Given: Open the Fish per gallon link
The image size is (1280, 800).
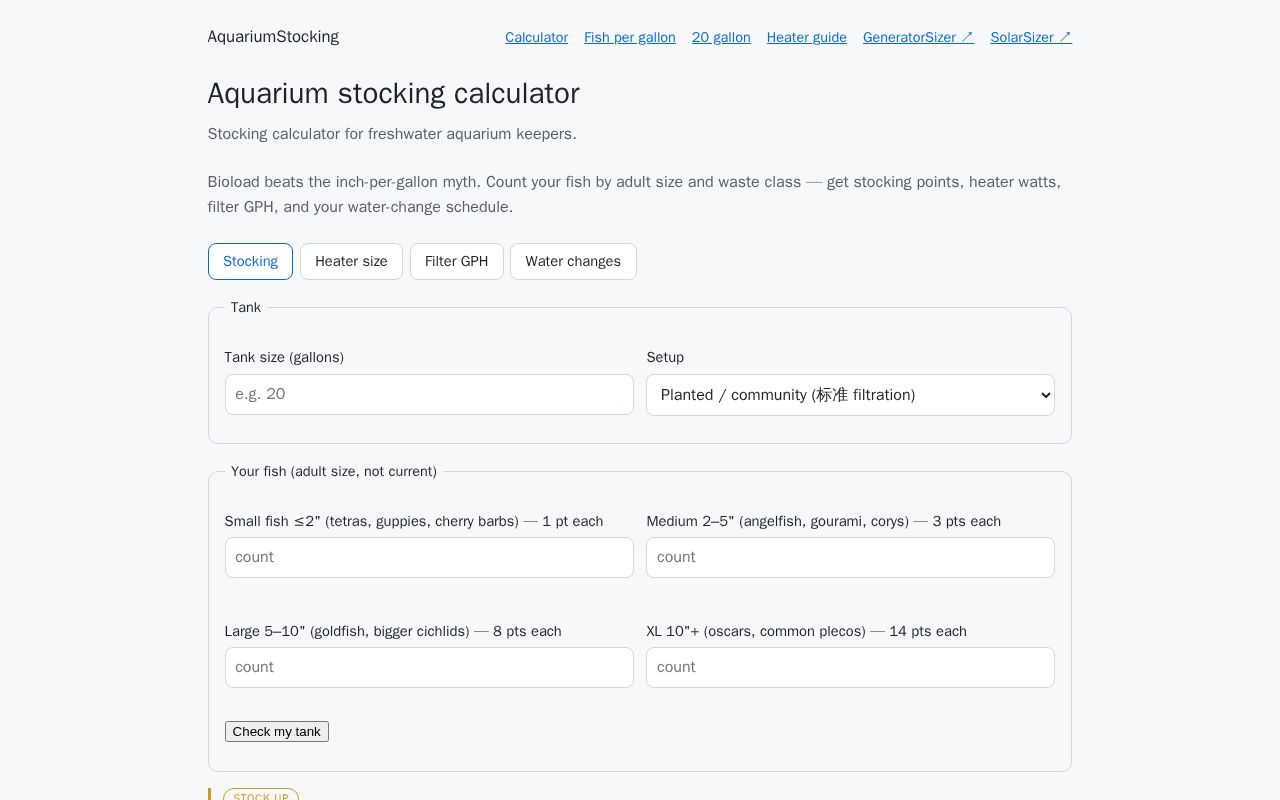Looking at the screenshot, I should (x=630, y=37).
